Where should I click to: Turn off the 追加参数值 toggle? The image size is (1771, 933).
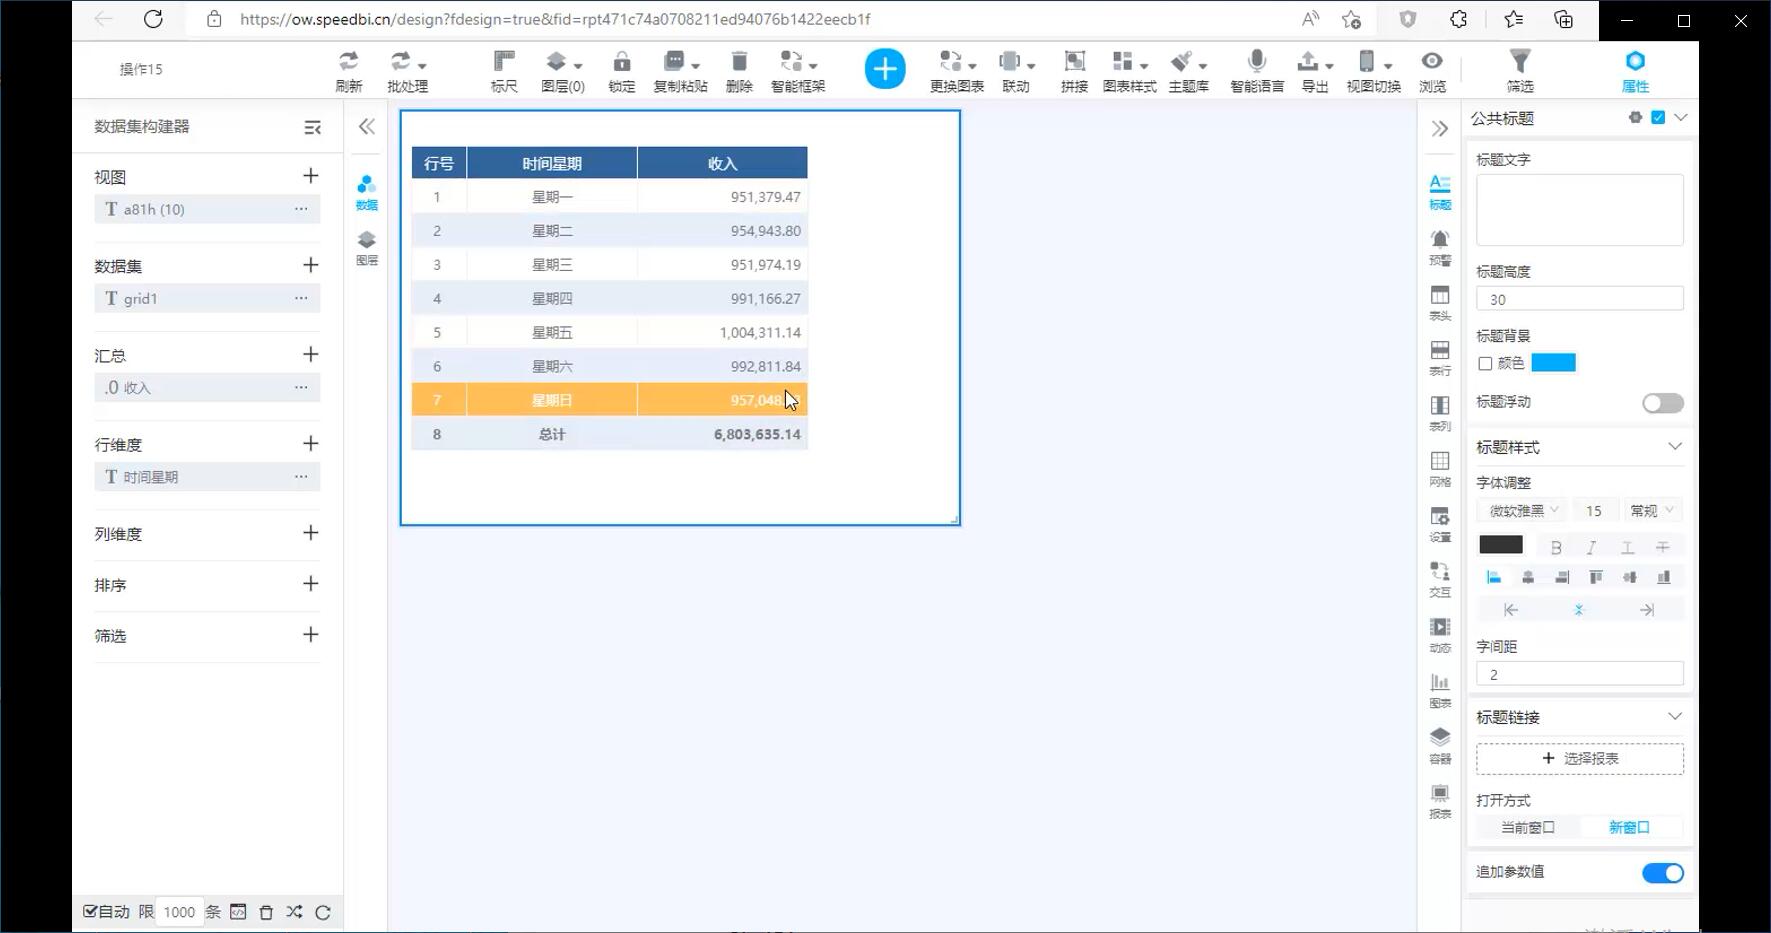(x=1662, y=873)
